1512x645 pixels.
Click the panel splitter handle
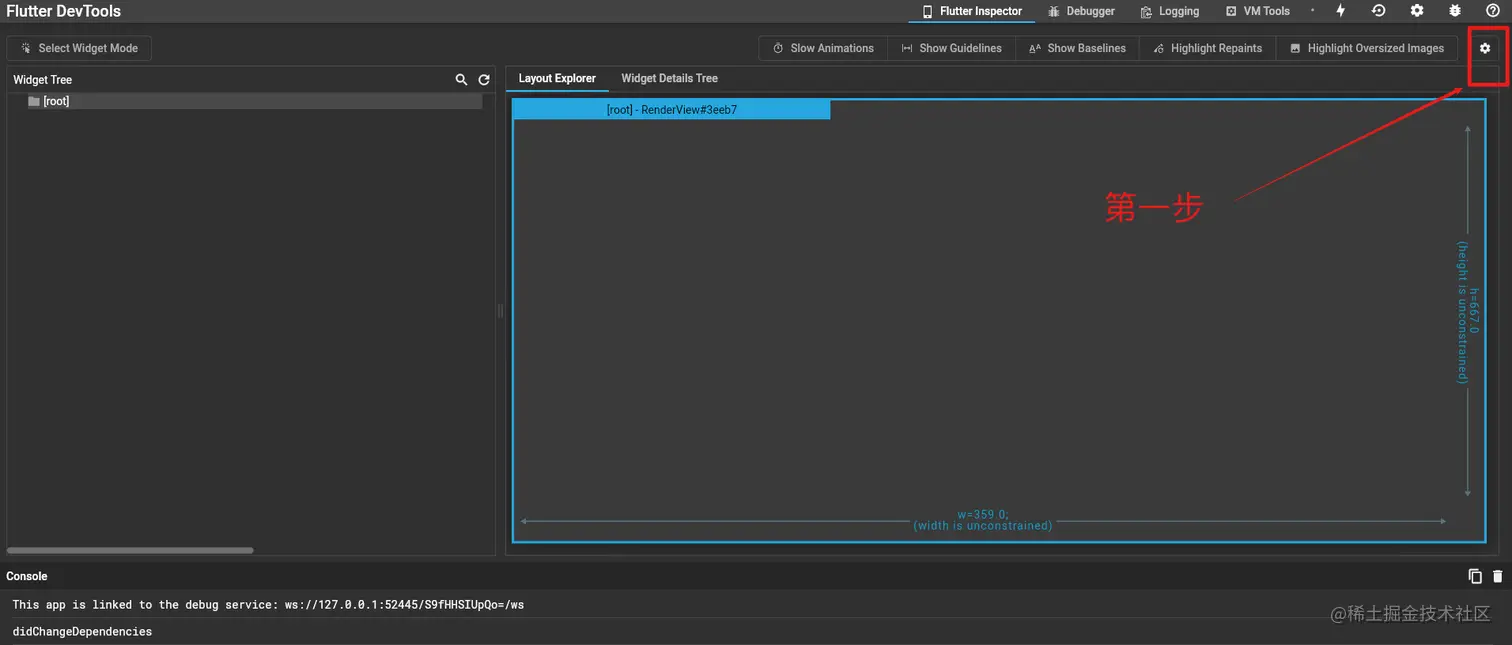coord(501,311)
